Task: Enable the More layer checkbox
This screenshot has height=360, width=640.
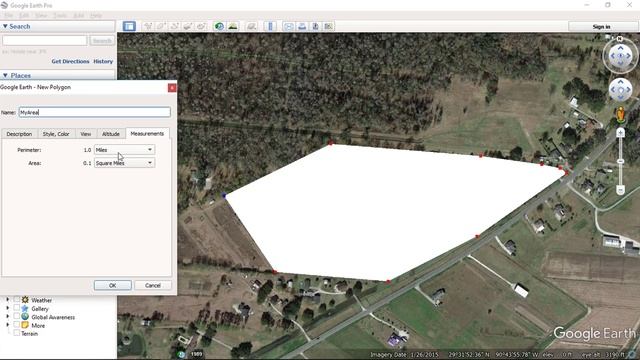Action: (x=16, y=325)
